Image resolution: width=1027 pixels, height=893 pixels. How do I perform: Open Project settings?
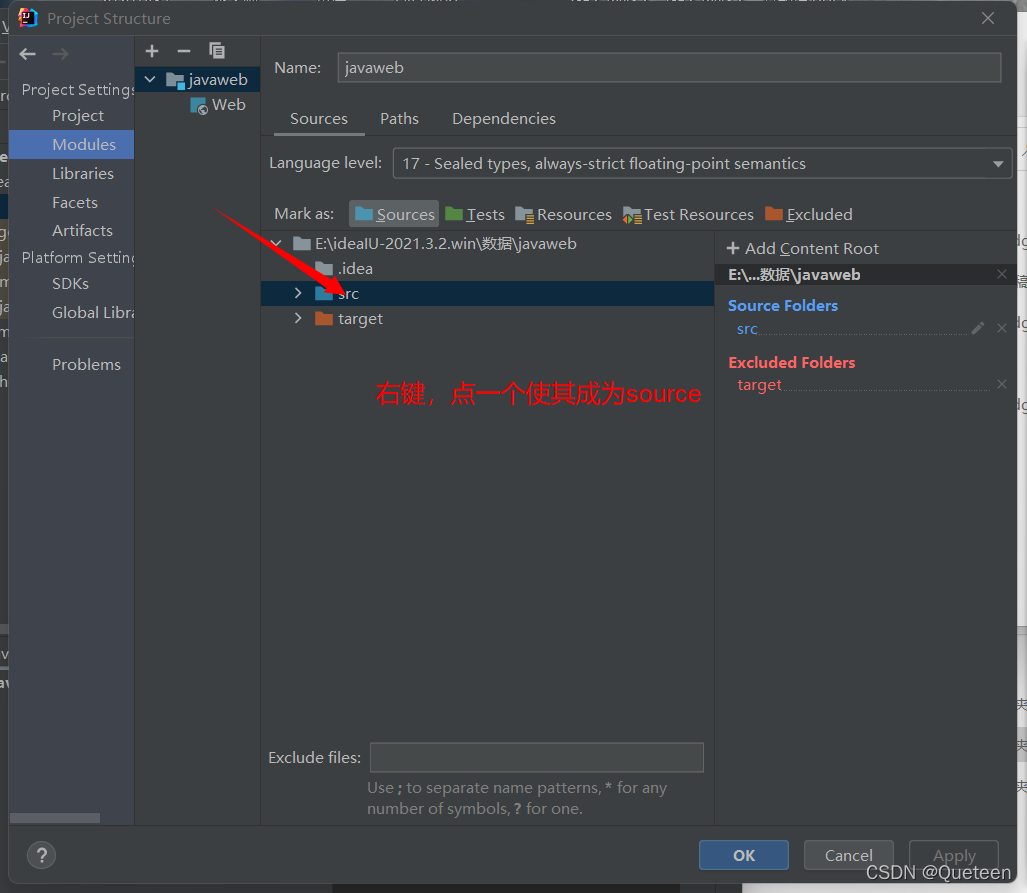pos(78,116)
